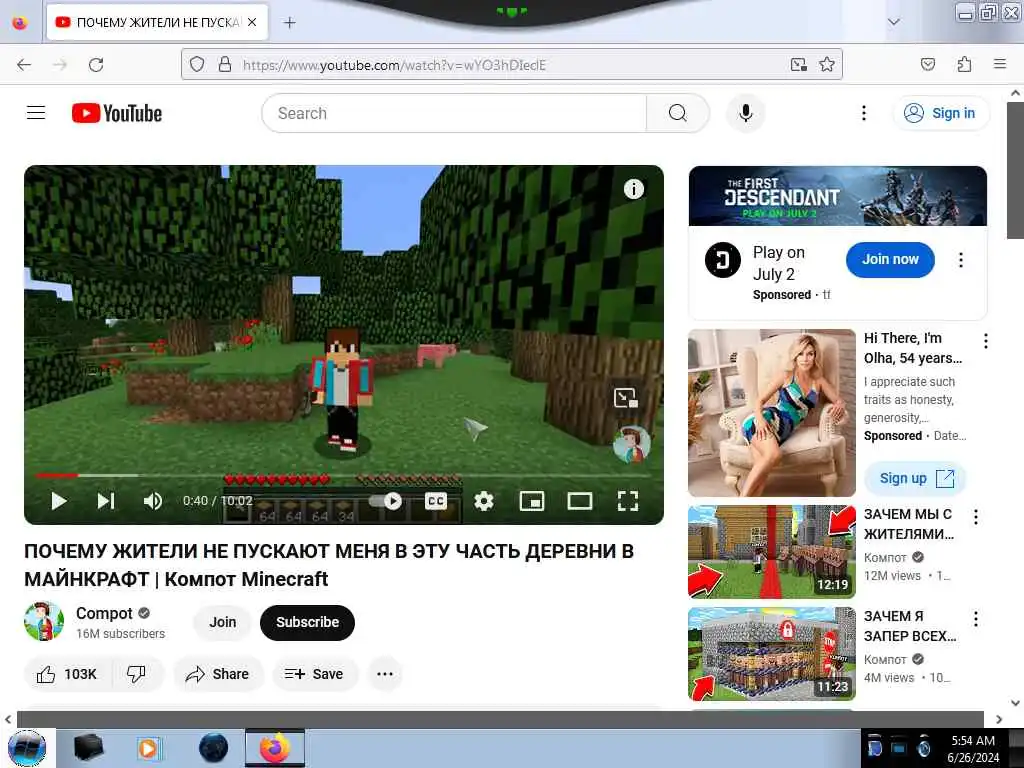Open the Firefox extensions puzzle icon

(964, 65)
